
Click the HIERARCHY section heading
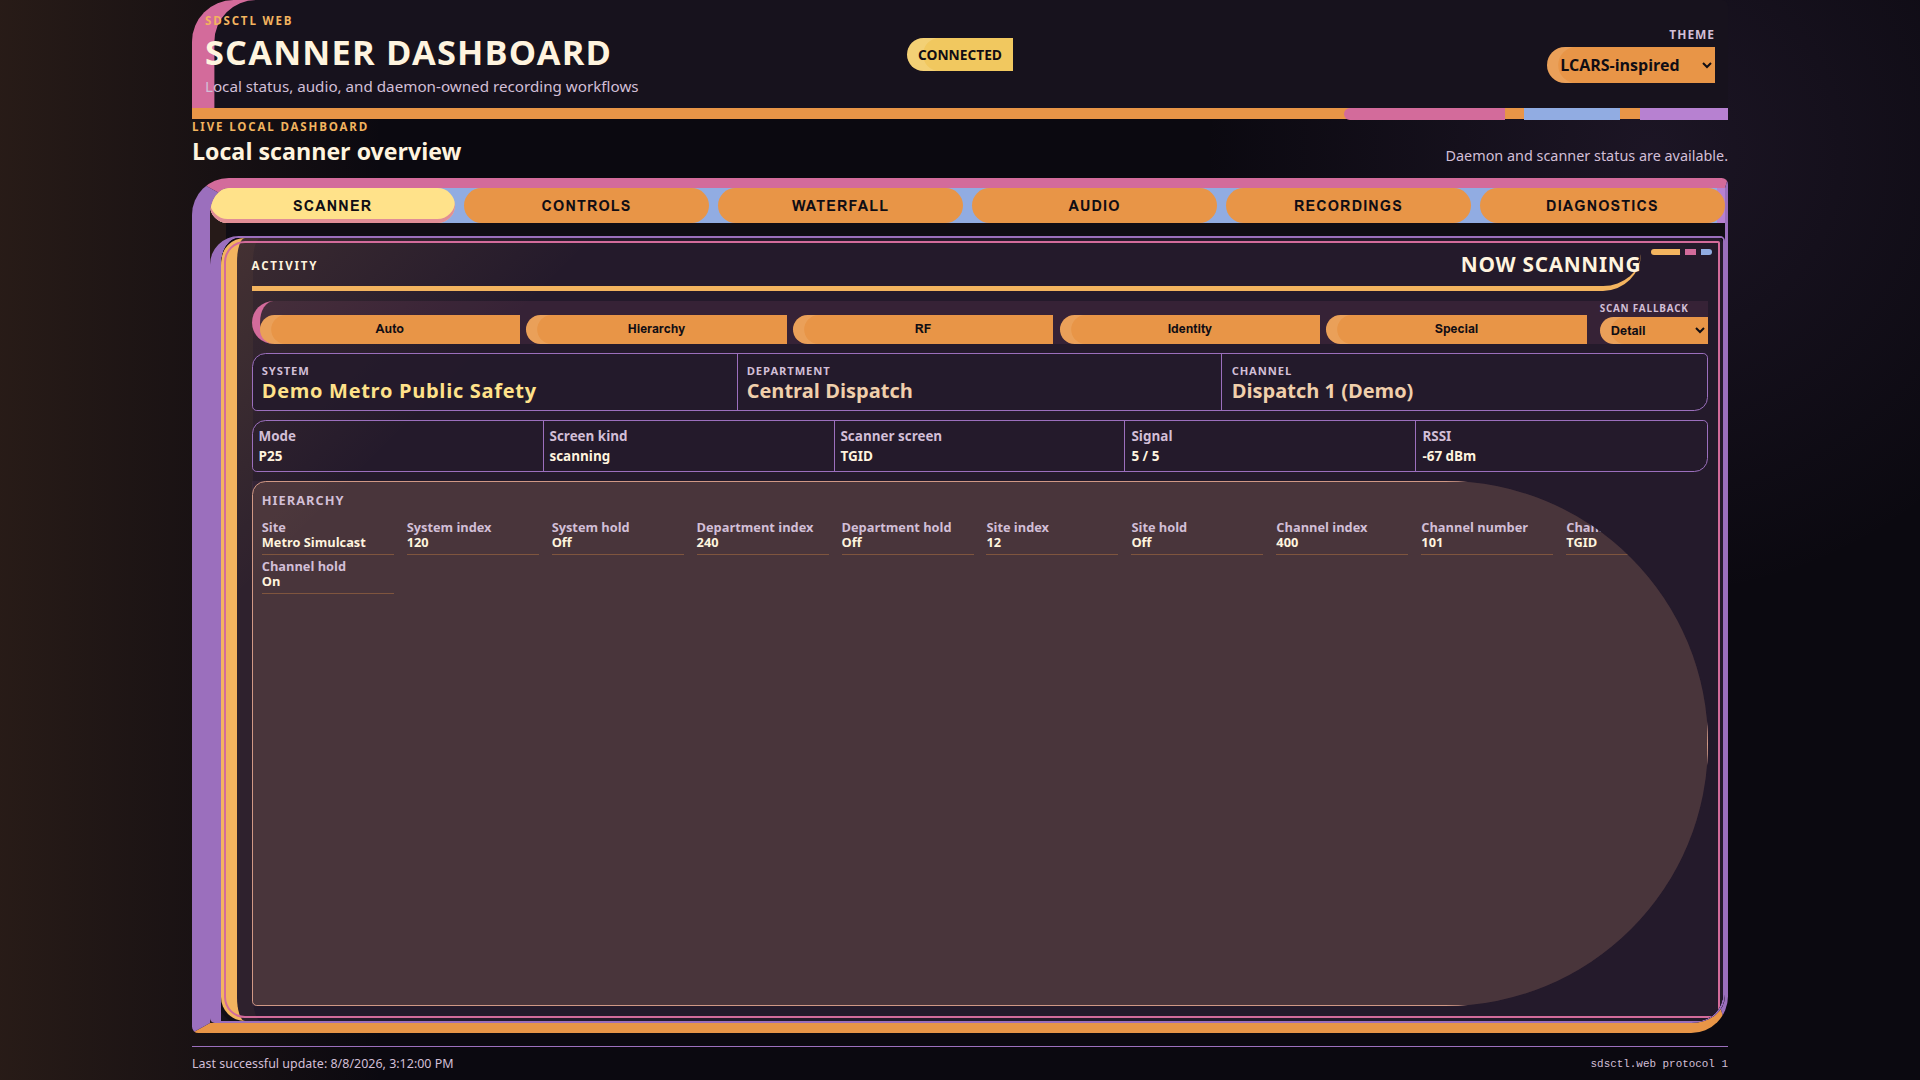point(303,501)
